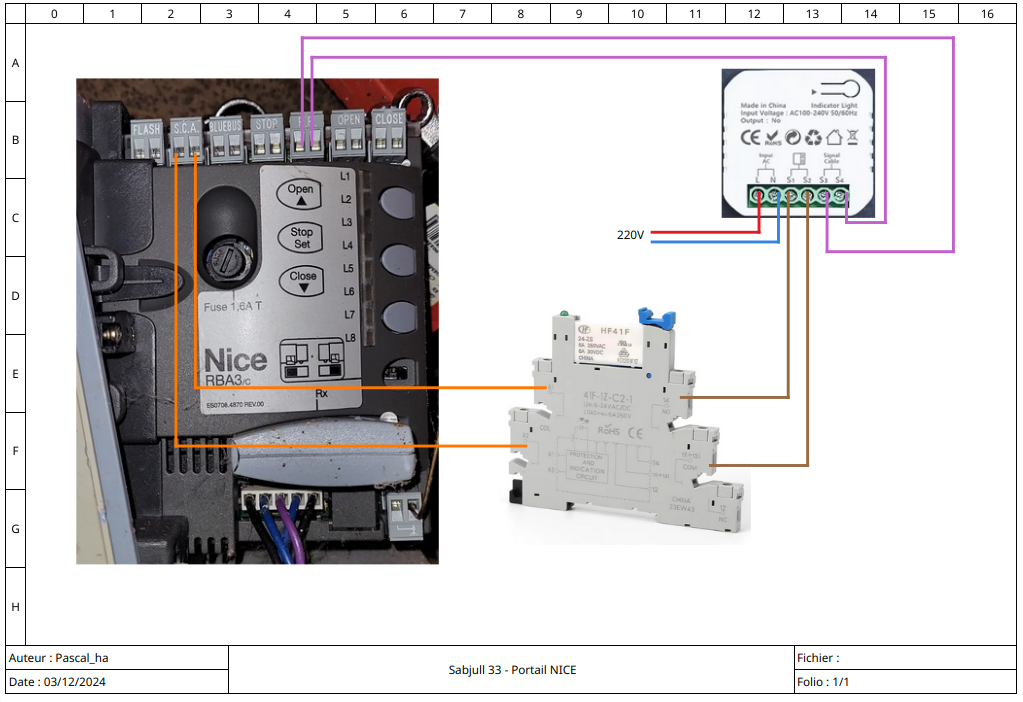Click the title text Sabjull 33 - Portail NICE
Viewport: 1023px width, 702px height.
512,670
